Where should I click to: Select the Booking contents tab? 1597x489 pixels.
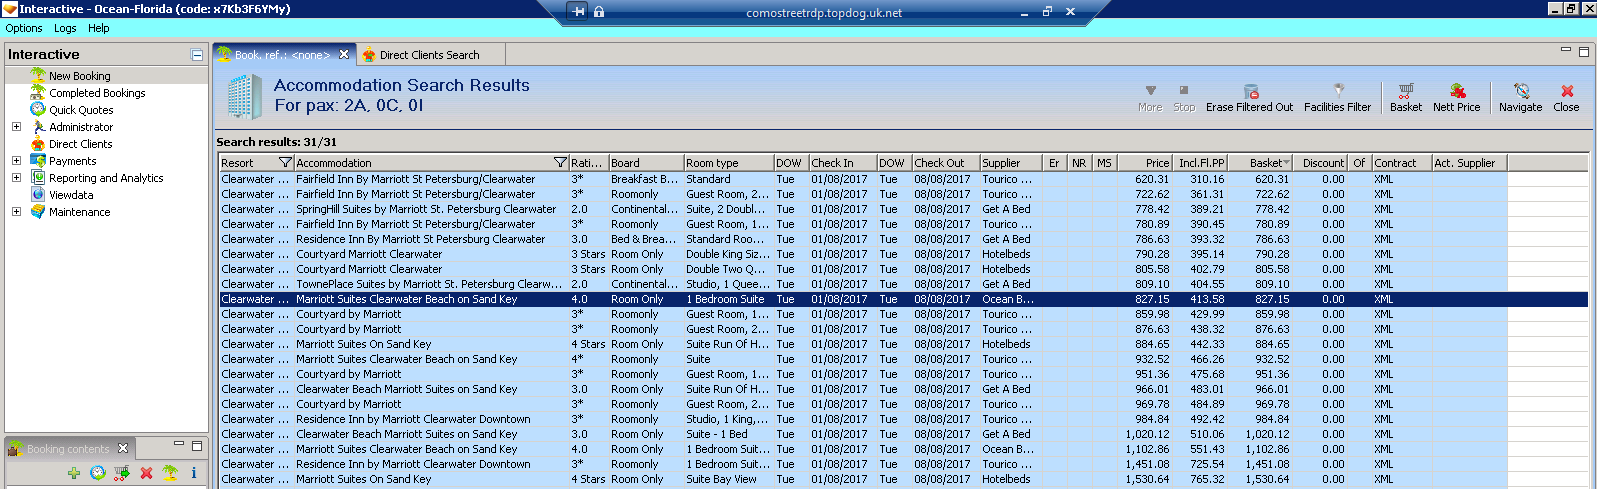click(68, 449)
